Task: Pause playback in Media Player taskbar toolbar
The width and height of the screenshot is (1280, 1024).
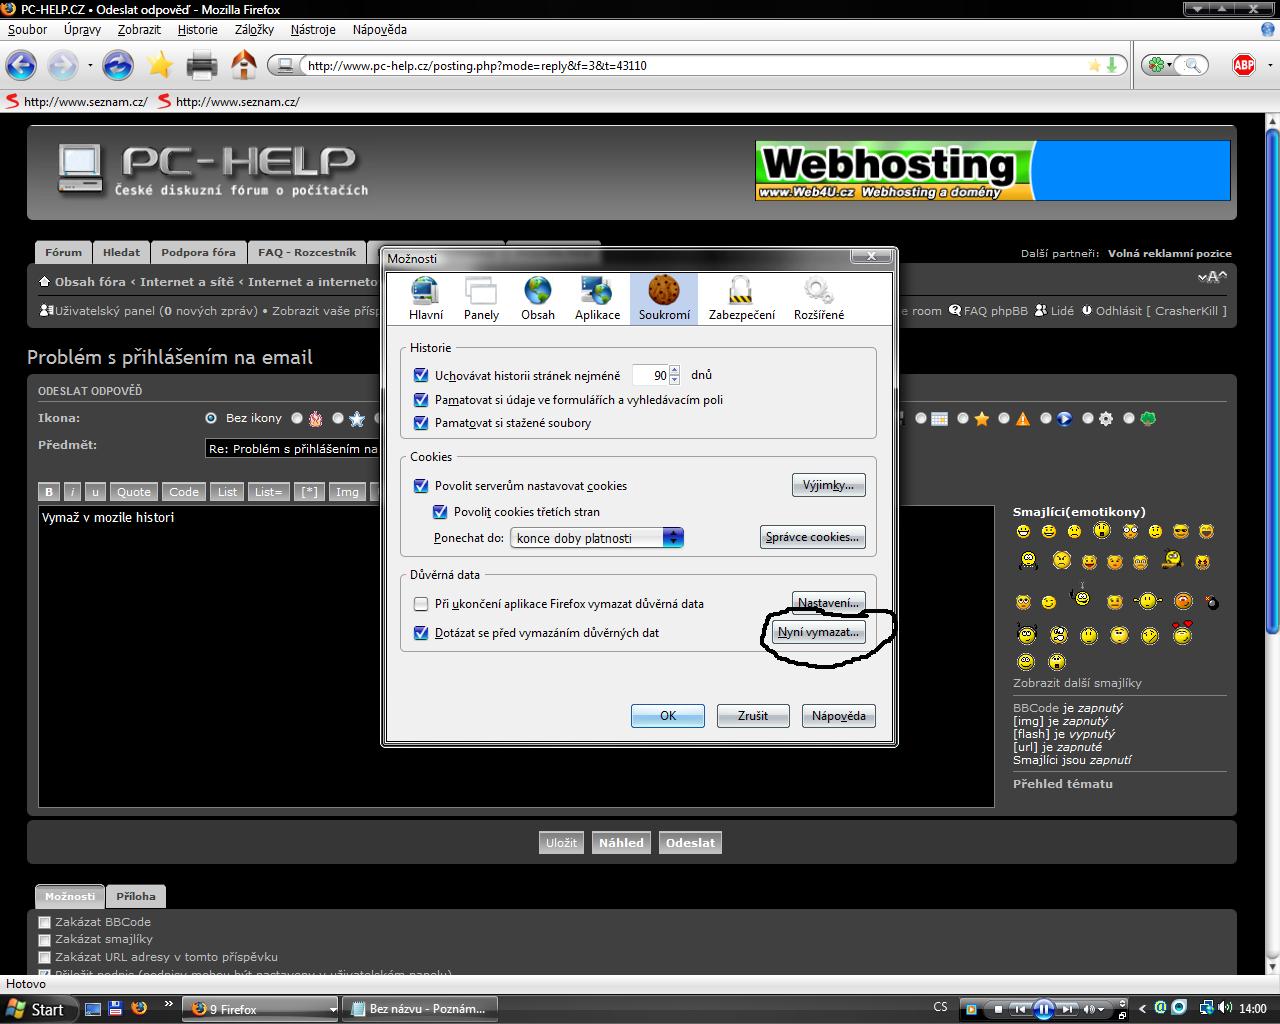Action: (x=1043, y=1009)
